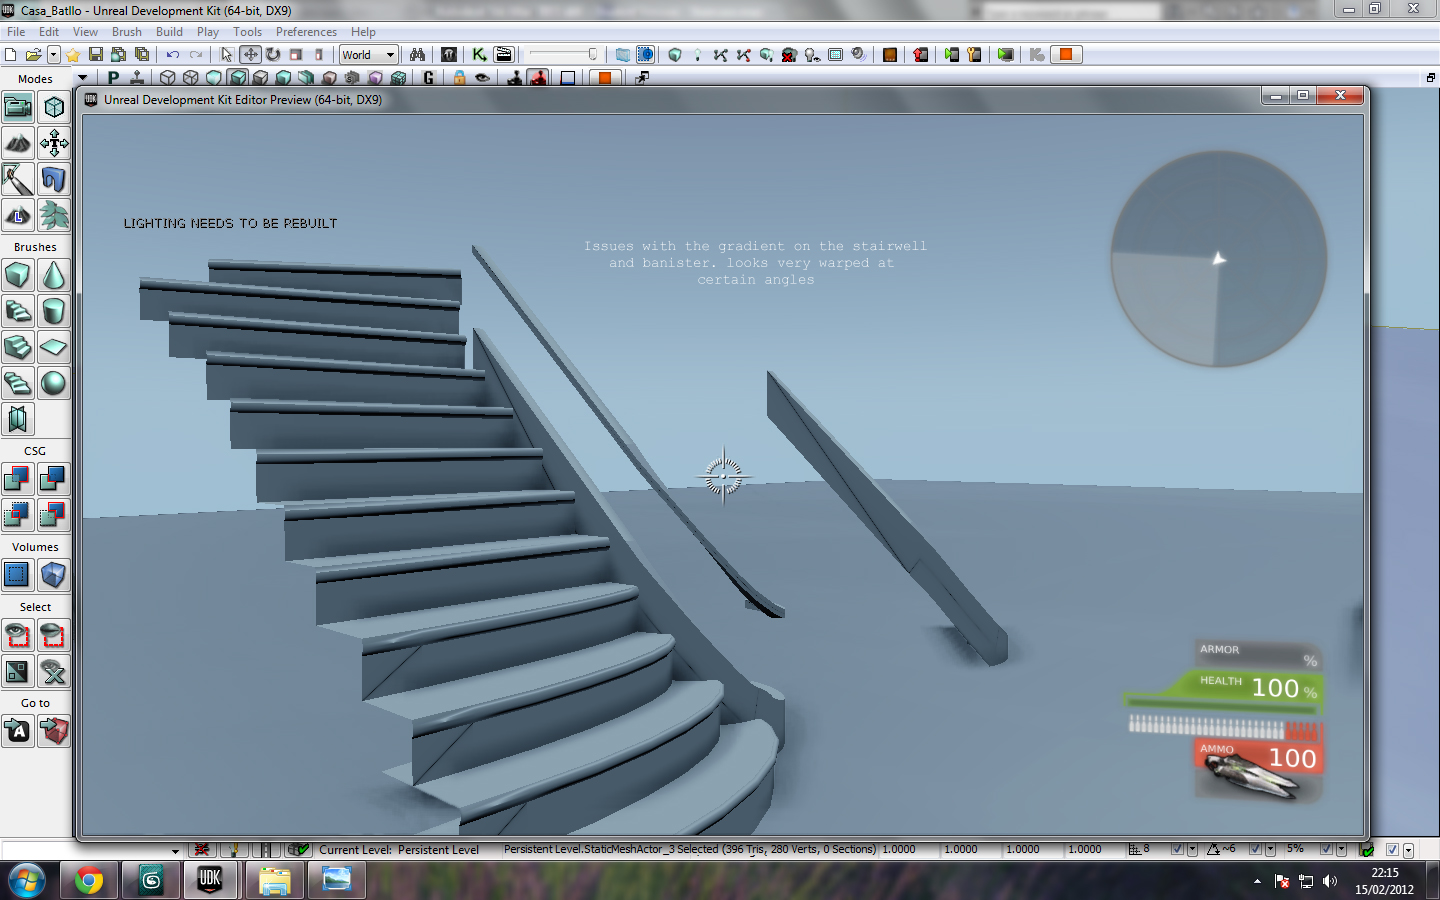Viewport: 1440px width, 900px height.
Task: Select the Rotate tool in the toolbar
Action: click(271, 55)
